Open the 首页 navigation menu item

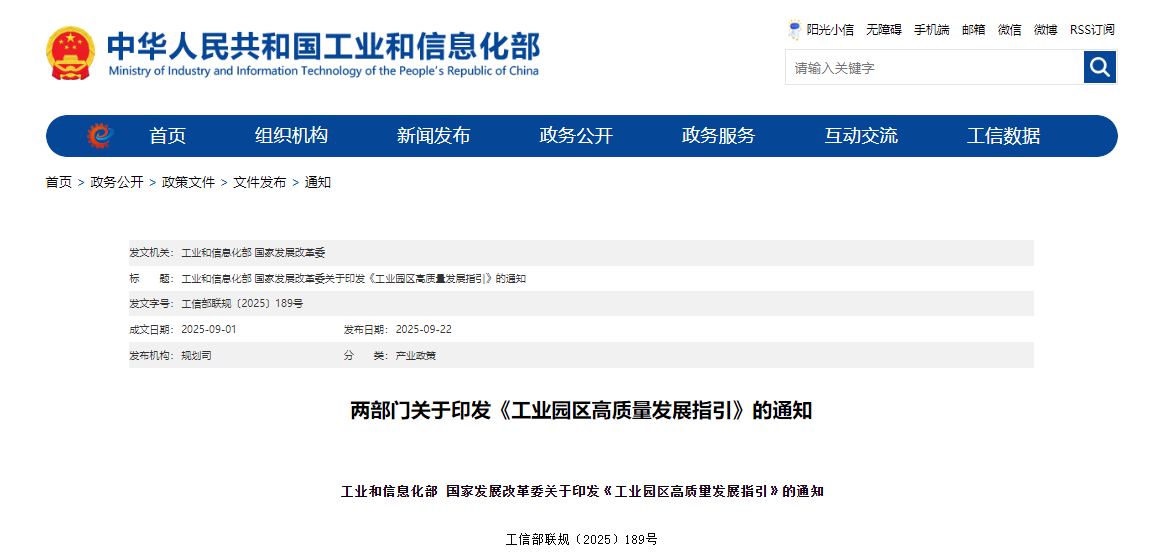click(x=168, y=136)
